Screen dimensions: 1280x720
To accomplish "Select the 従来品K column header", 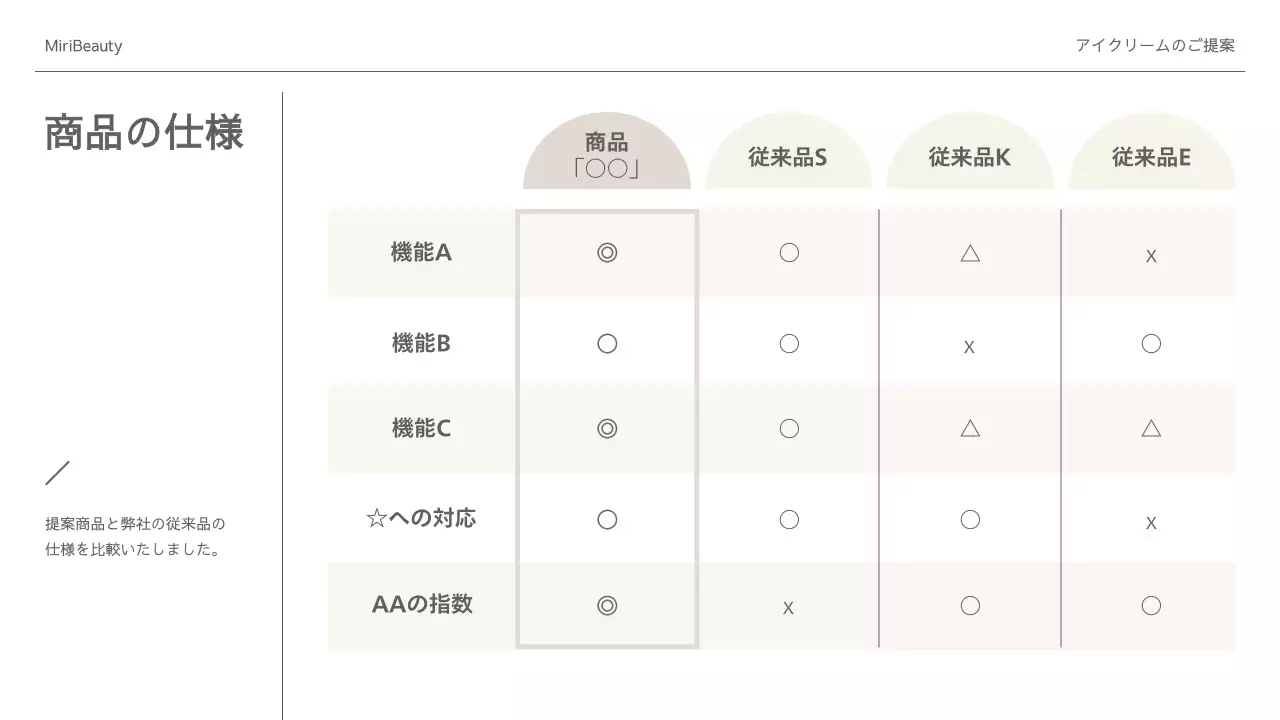I will pyautogui.click(x=970, y=158).
